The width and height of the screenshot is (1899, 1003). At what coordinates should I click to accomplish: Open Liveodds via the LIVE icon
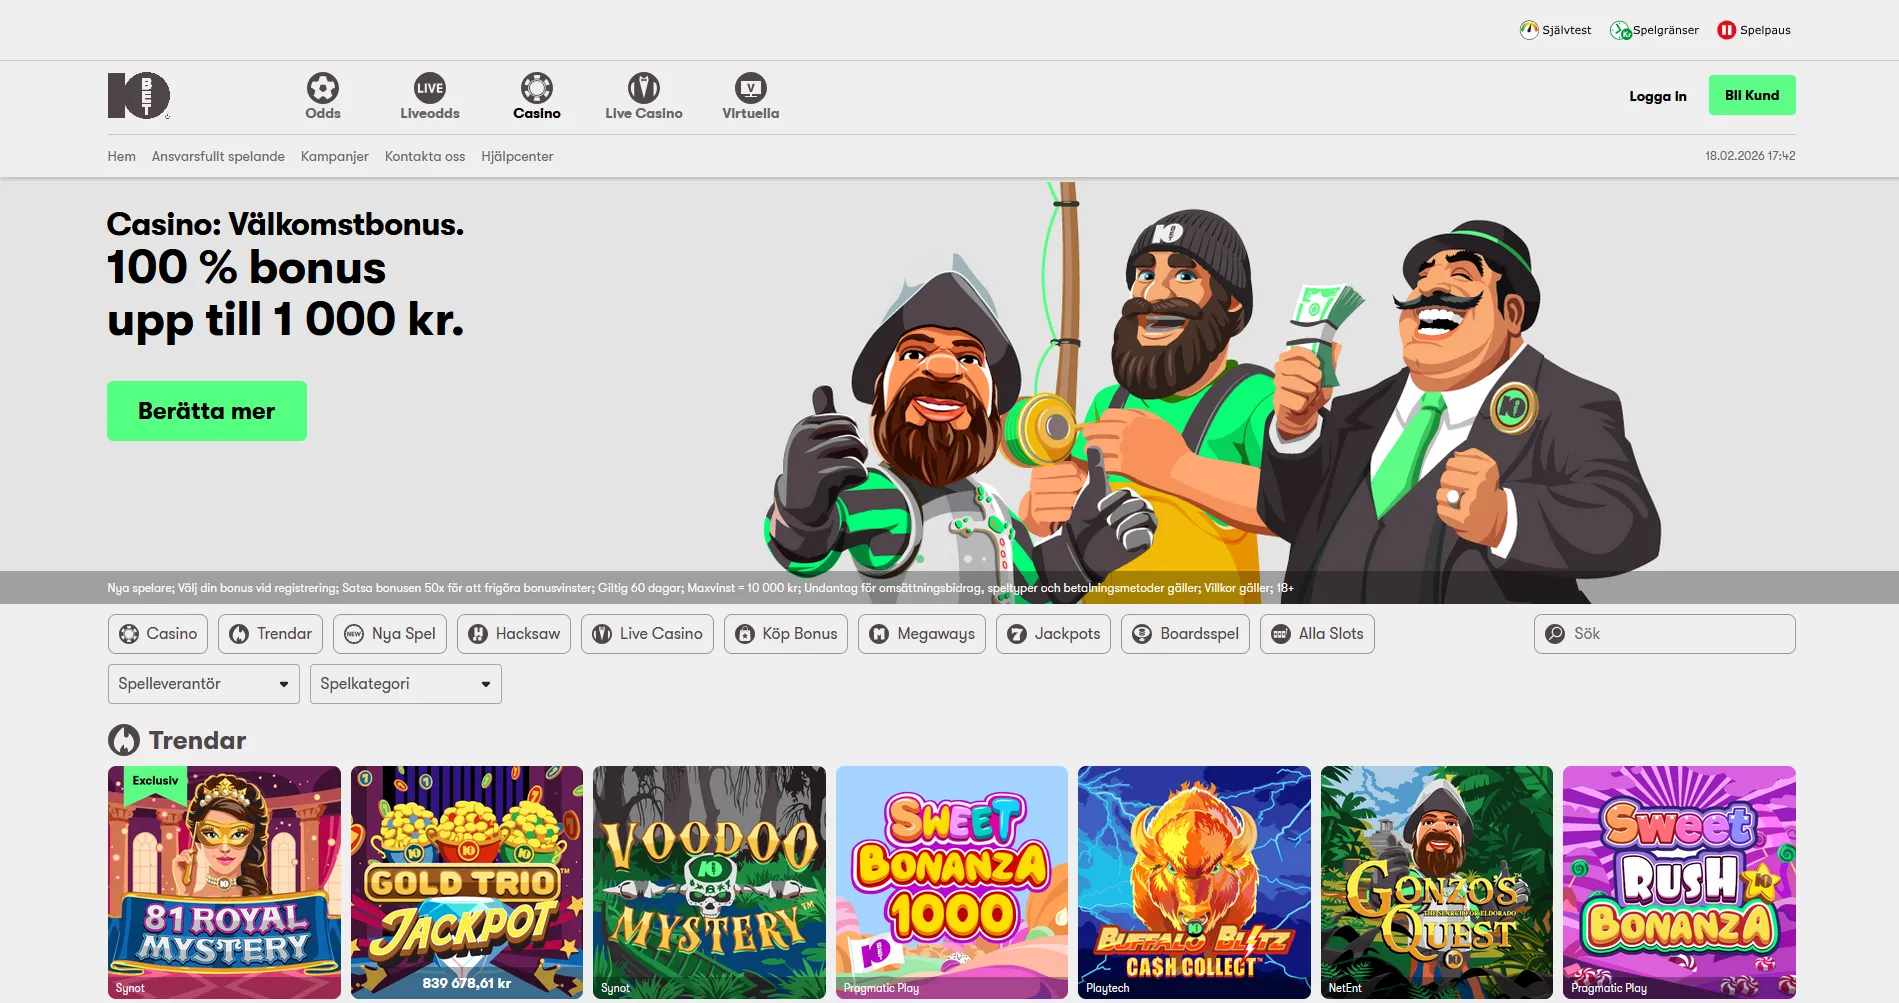coord(430,88)
